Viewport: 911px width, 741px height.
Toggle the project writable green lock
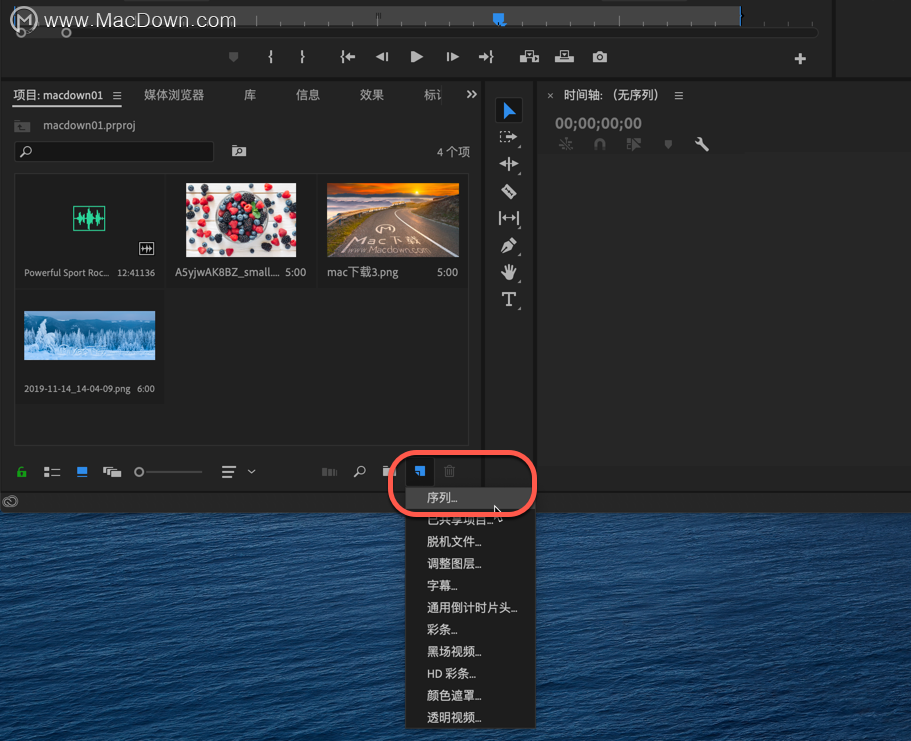21,472
